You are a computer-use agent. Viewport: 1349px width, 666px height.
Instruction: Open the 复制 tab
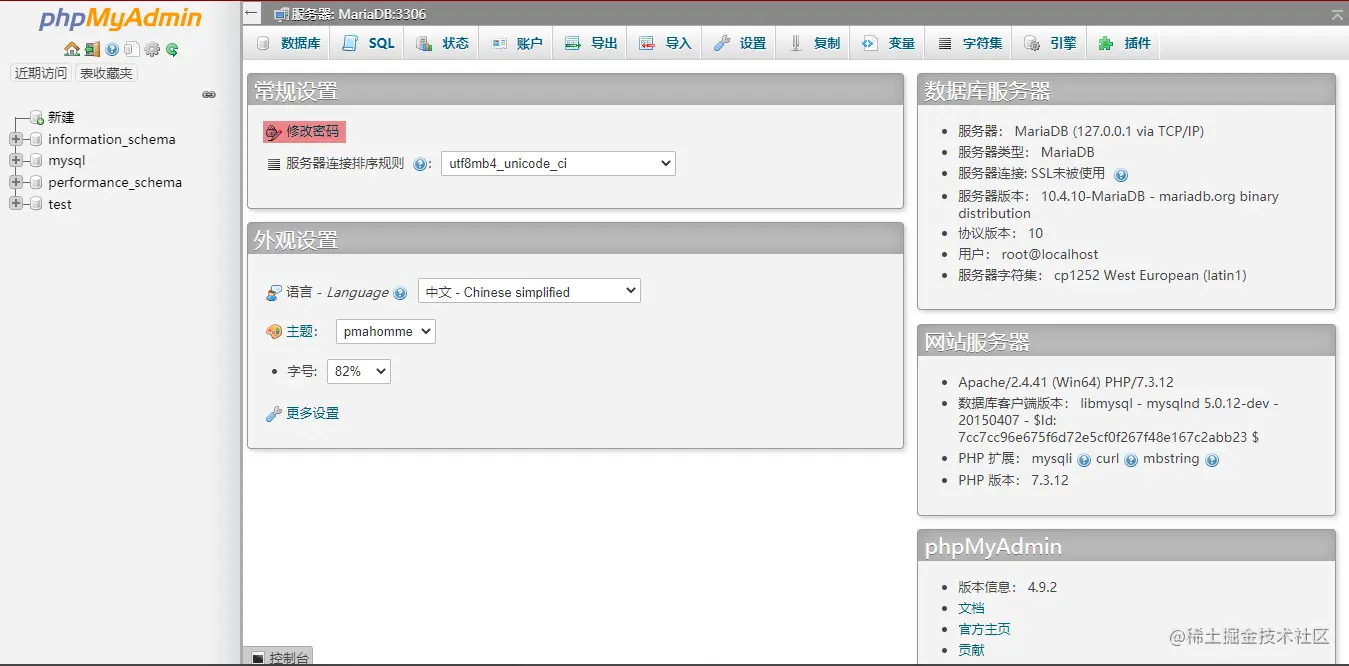(814, 43)
